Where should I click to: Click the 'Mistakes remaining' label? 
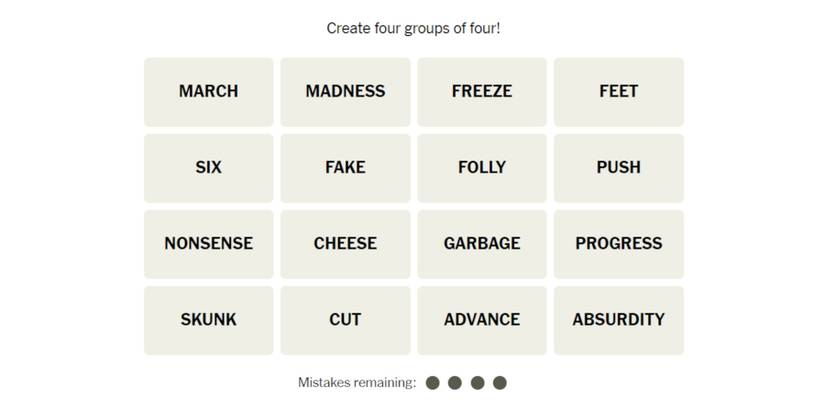point(357,383)
